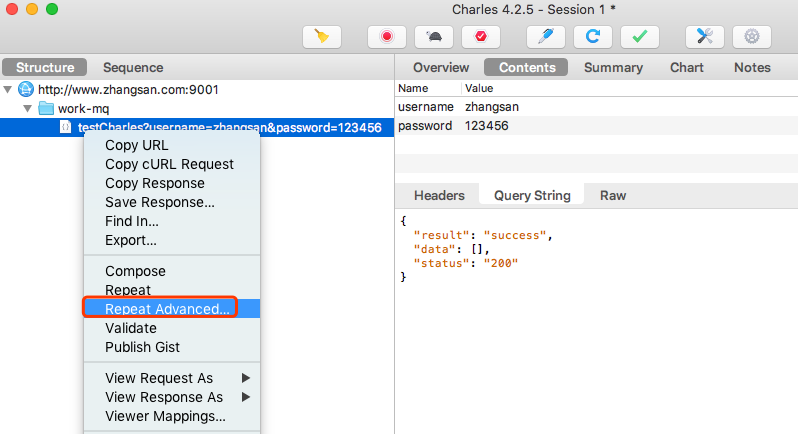798x434 pixels.
Task: Close the Charles window with red button
Action: [12, 9]
